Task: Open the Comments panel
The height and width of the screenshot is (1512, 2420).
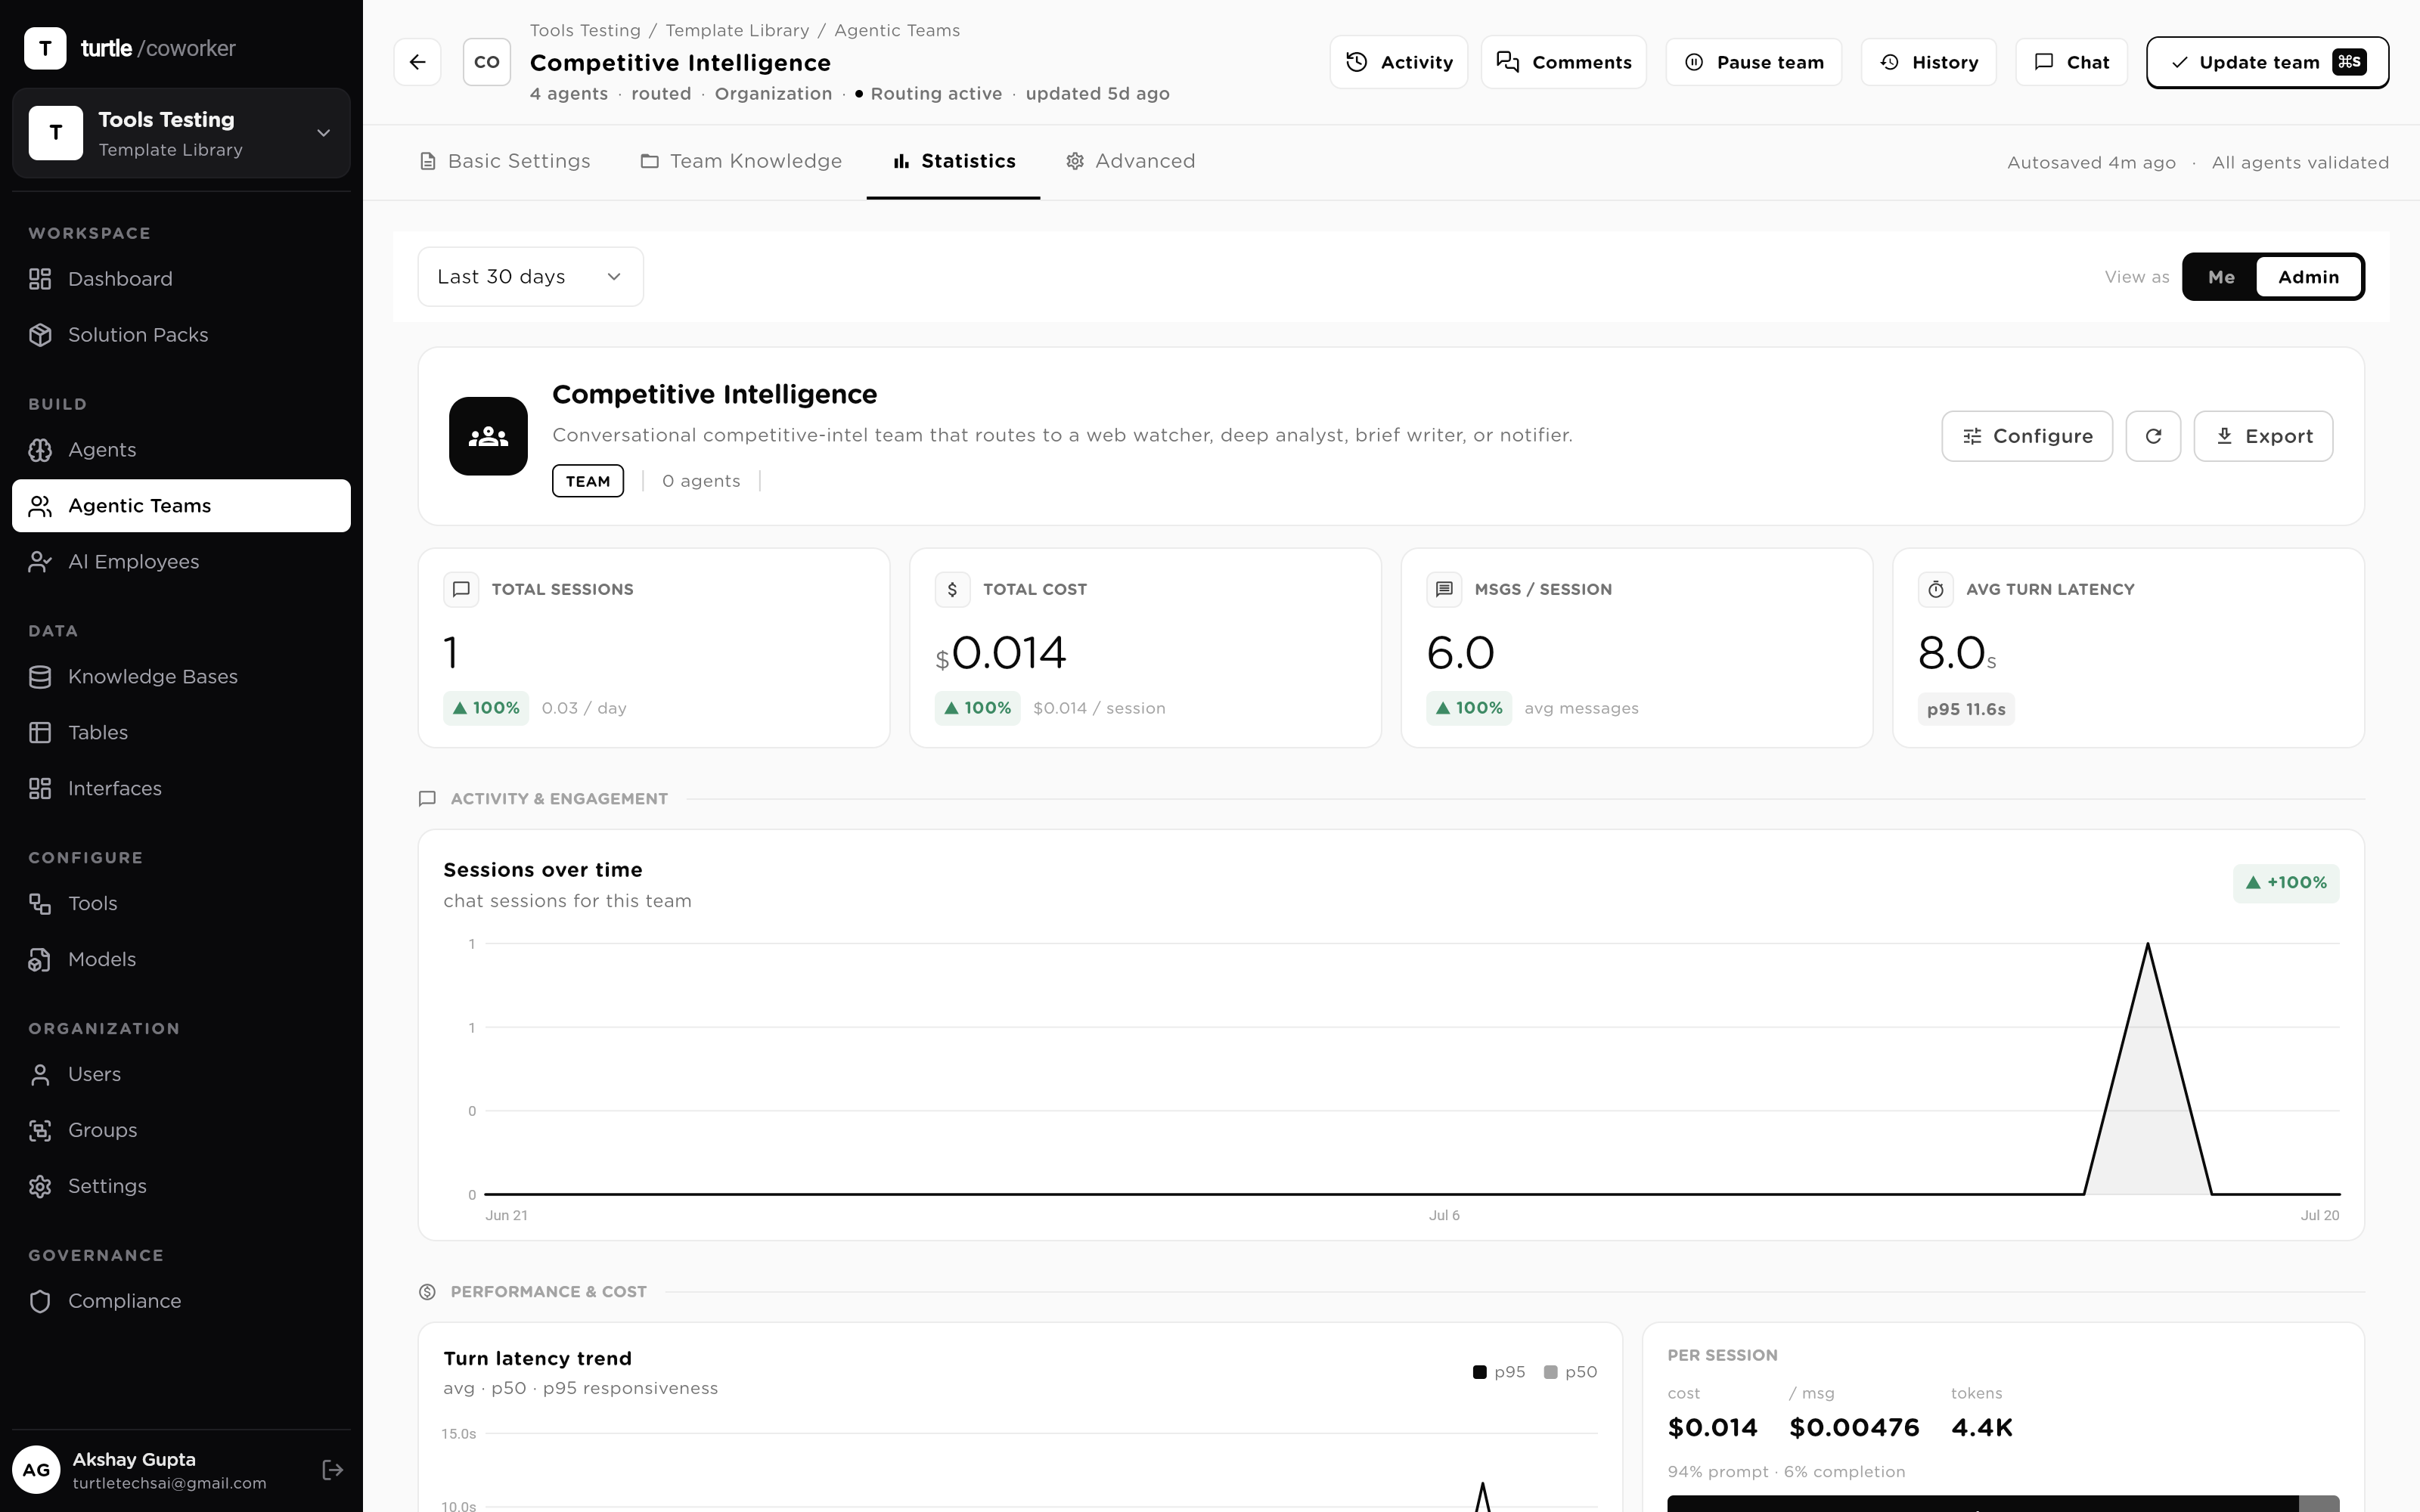Action: pos(1564,62)
